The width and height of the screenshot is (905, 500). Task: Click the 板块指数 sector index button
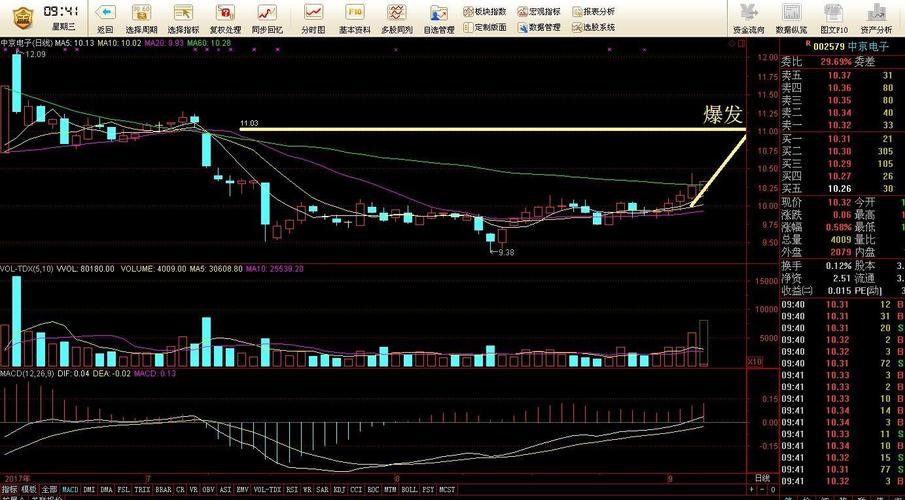(x=485, y=12)
